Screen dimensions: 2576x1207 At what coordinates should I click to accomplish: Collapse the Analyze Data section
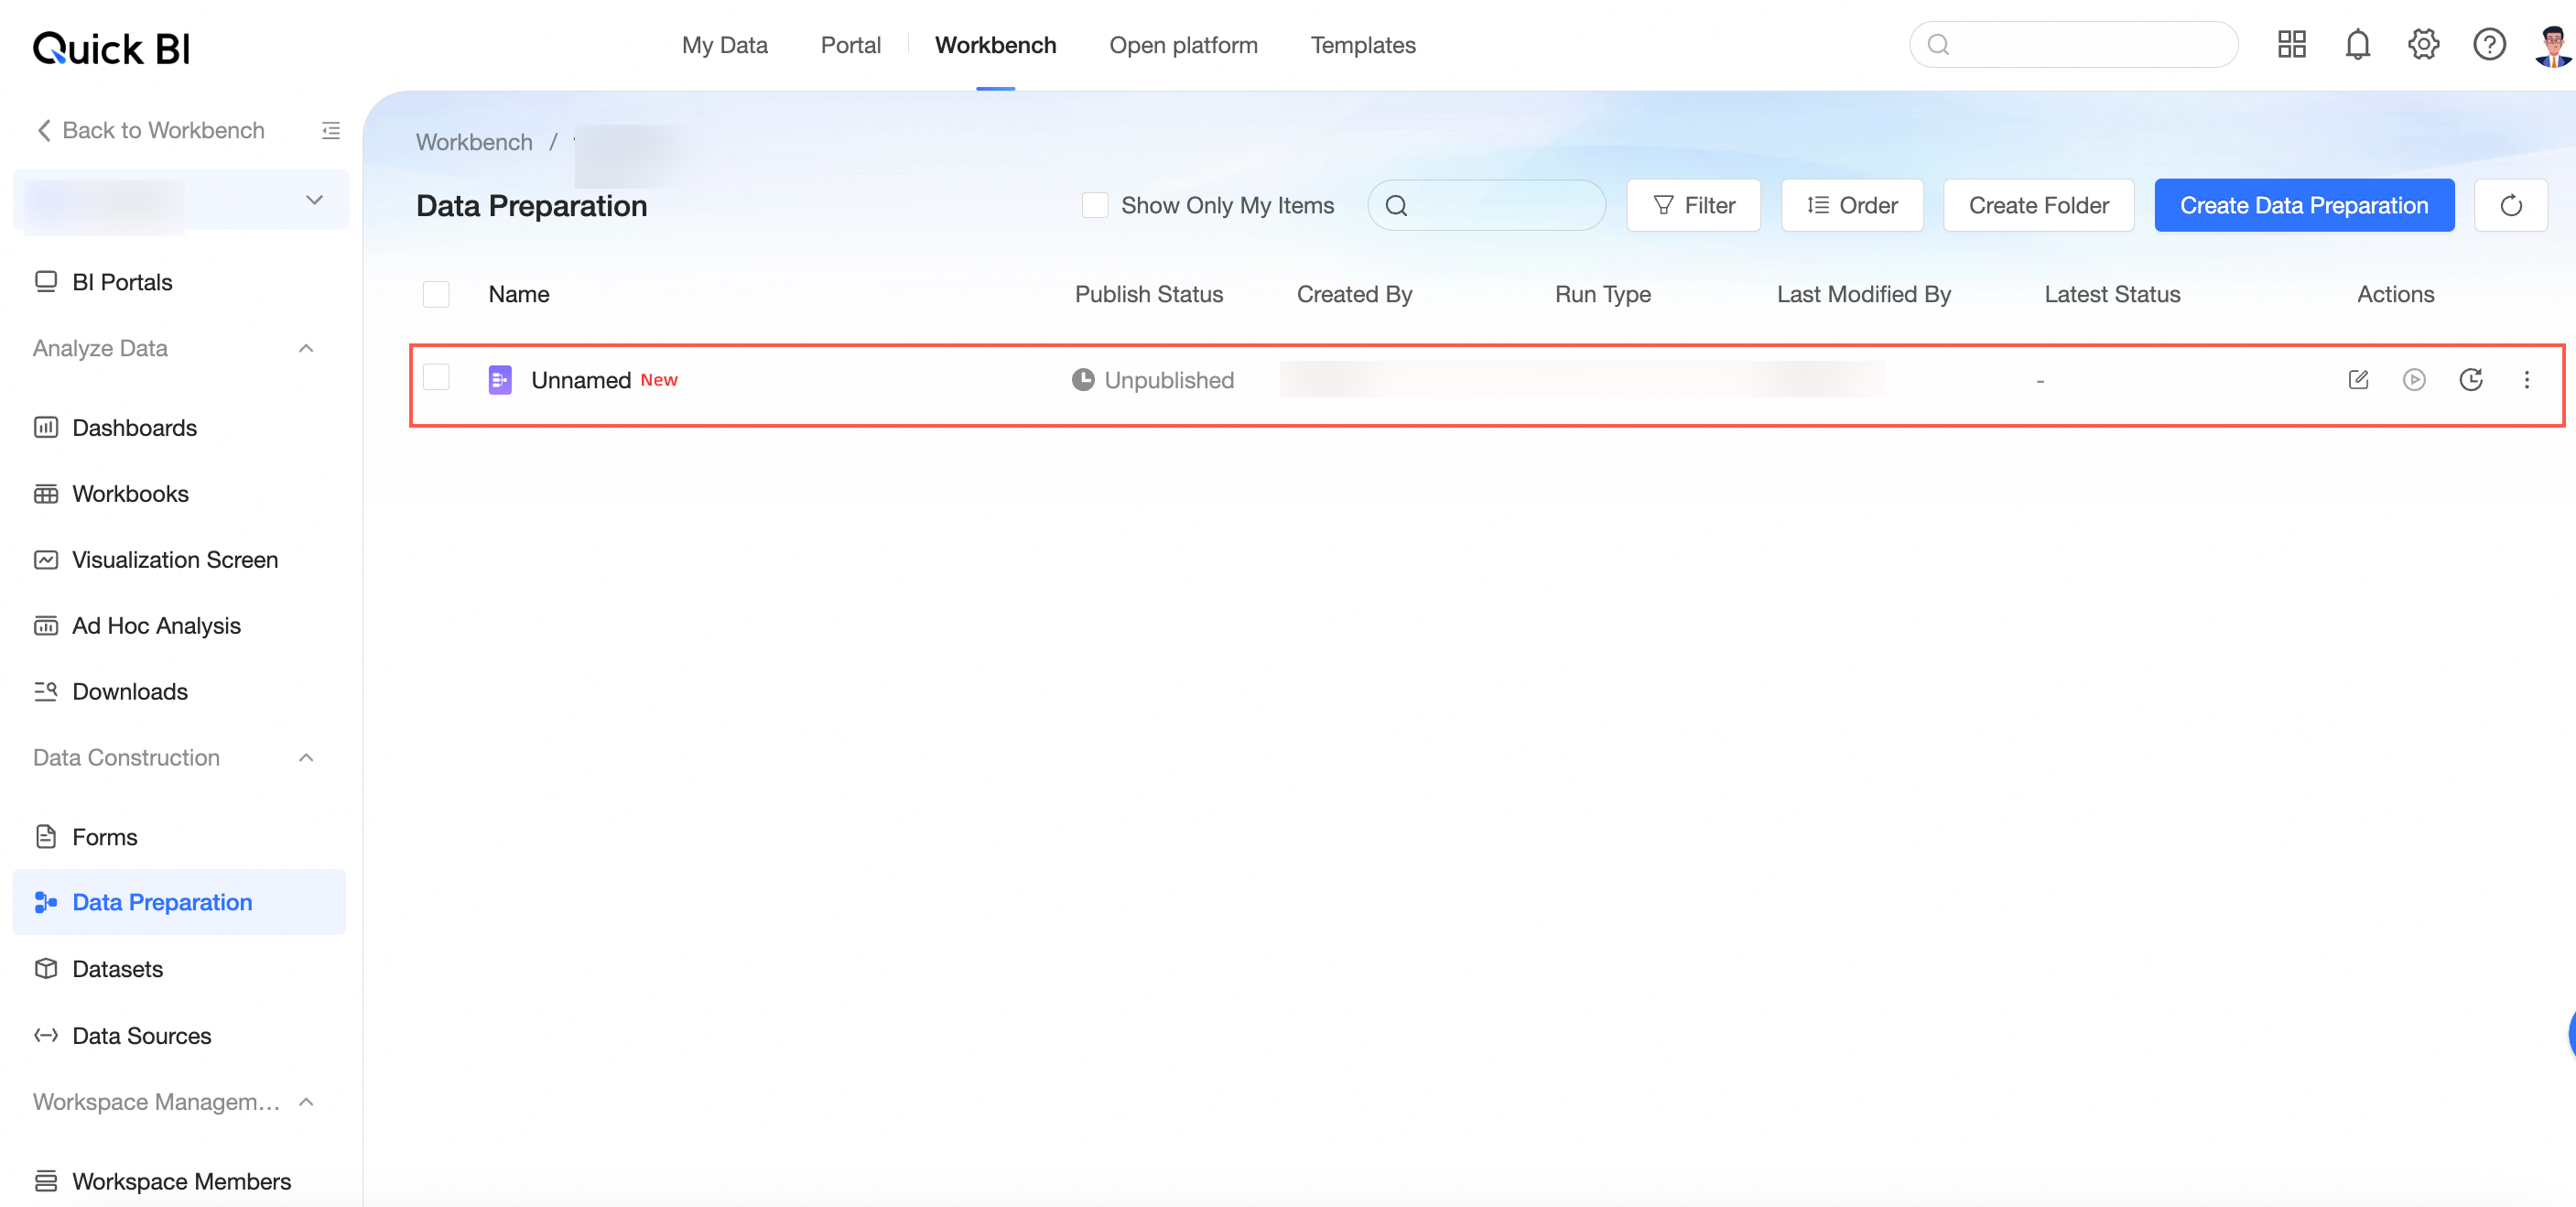[306, 348]
